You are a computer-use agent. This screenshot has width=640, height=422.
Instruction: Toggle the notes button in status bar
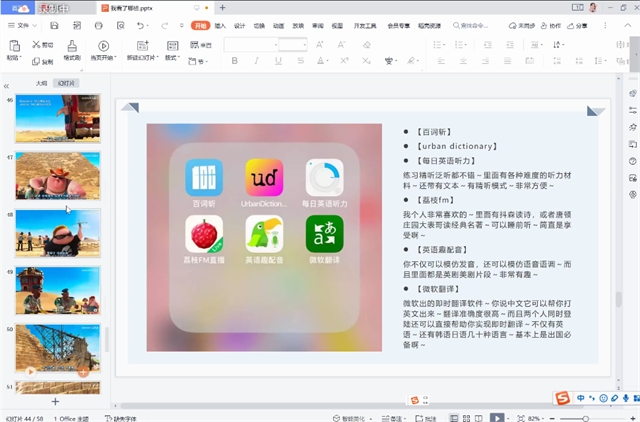click(x=393, y=418)
